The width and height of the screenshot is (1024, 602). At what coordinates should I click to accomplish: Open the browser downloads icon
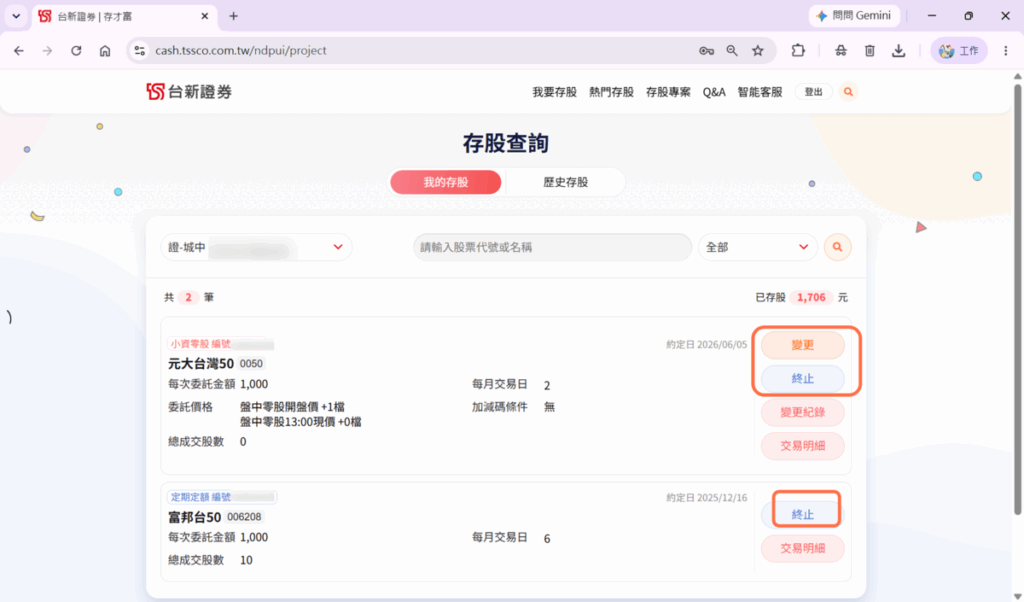click(899, 51)
